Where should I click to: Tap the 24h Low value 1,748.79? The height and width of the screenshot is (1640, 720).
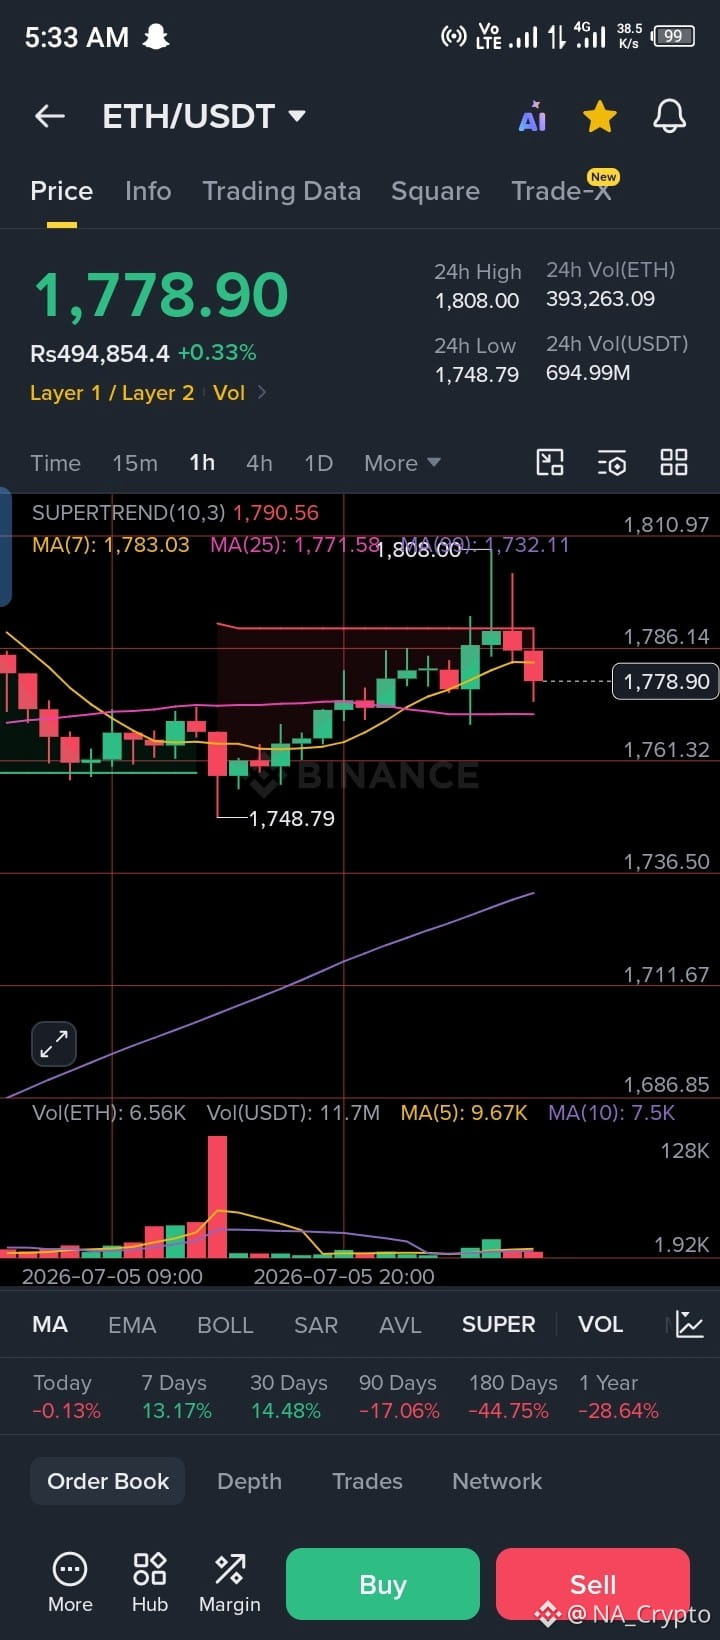(477, 375)
